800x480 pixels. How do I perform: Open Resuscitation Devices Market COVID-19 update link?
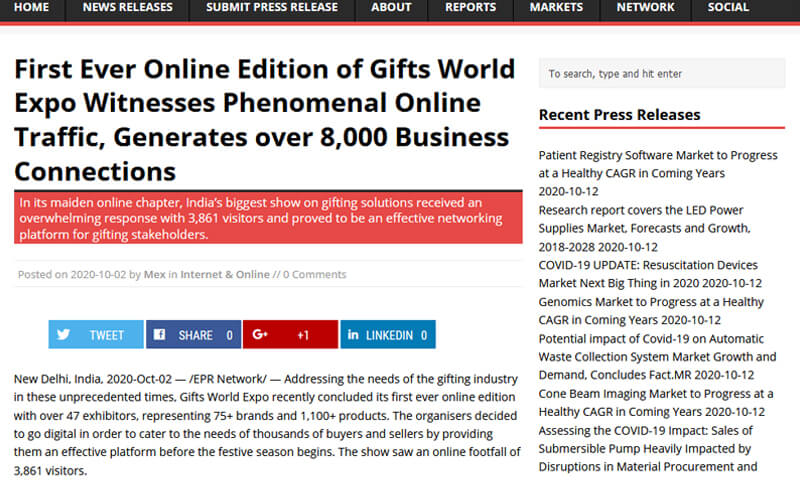648,274
